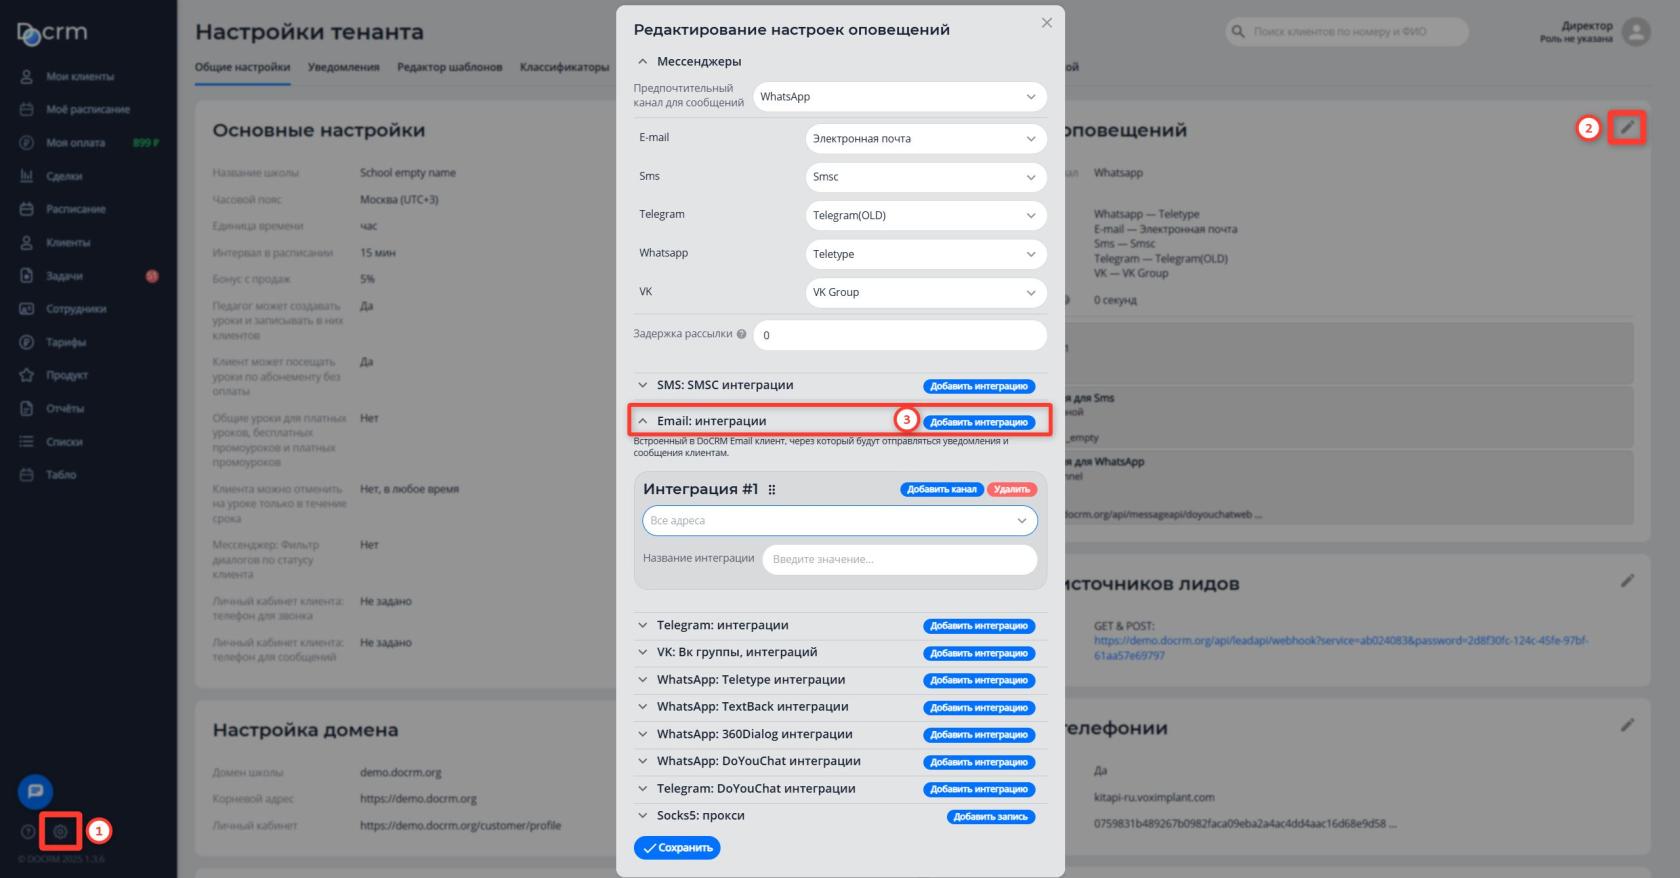Switch to the Уведомления tab

coord(343,67)
